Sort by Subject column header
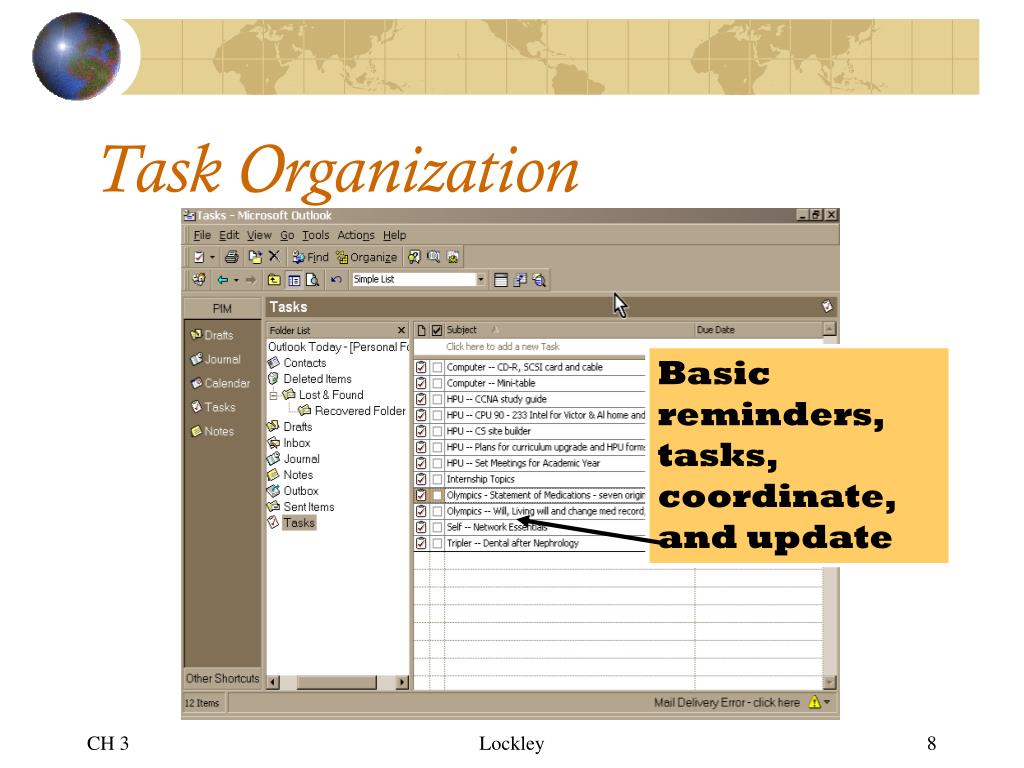1024x768 pixels. point(568,330)
